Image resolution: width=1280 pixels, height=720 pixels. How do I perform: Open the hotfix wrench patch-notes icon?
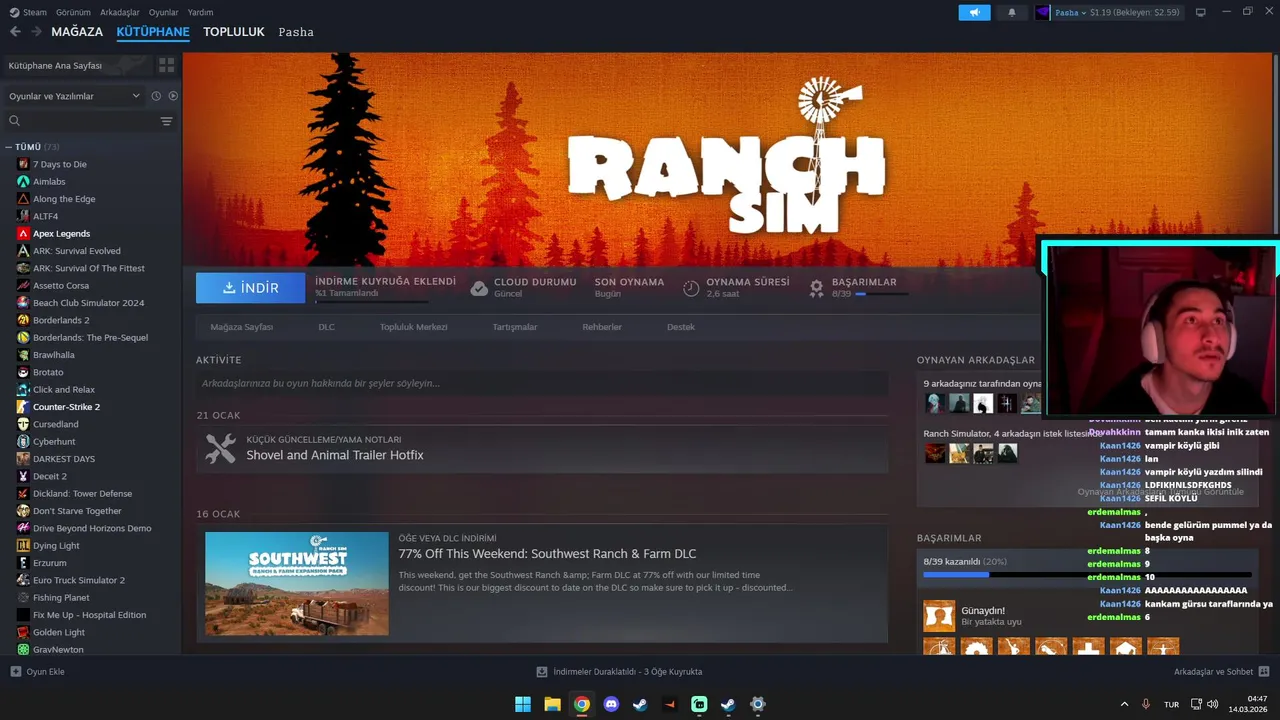220,448
